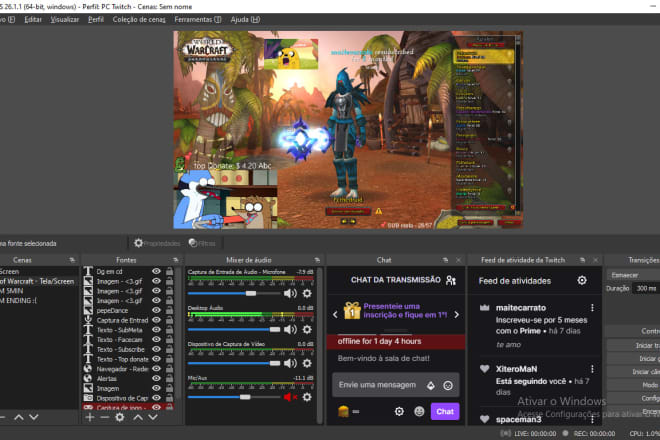Toggle lock on Alertas source
This screenshot has height=440, width=660.
pos(170,379)
